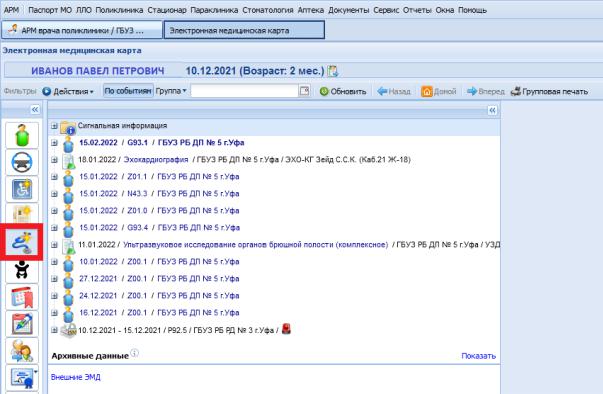603x394 pixels.
Task: Click the Обновить refresh button
Action: coord(343,91)
